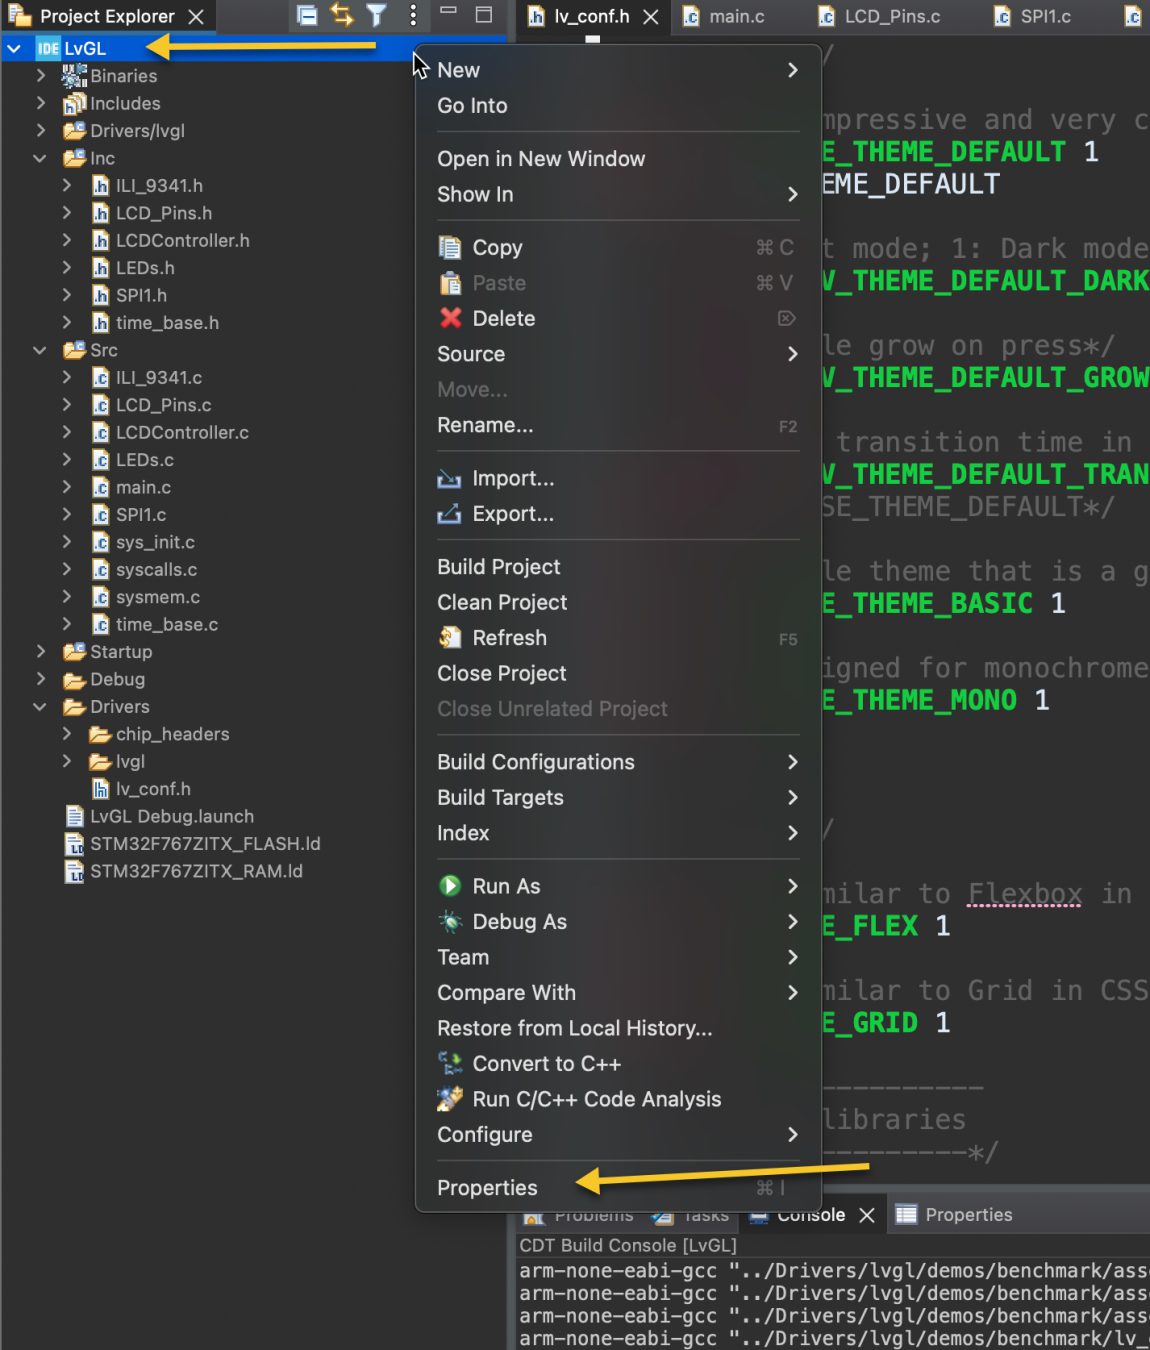Expand the Startup folder

point(40,651)
